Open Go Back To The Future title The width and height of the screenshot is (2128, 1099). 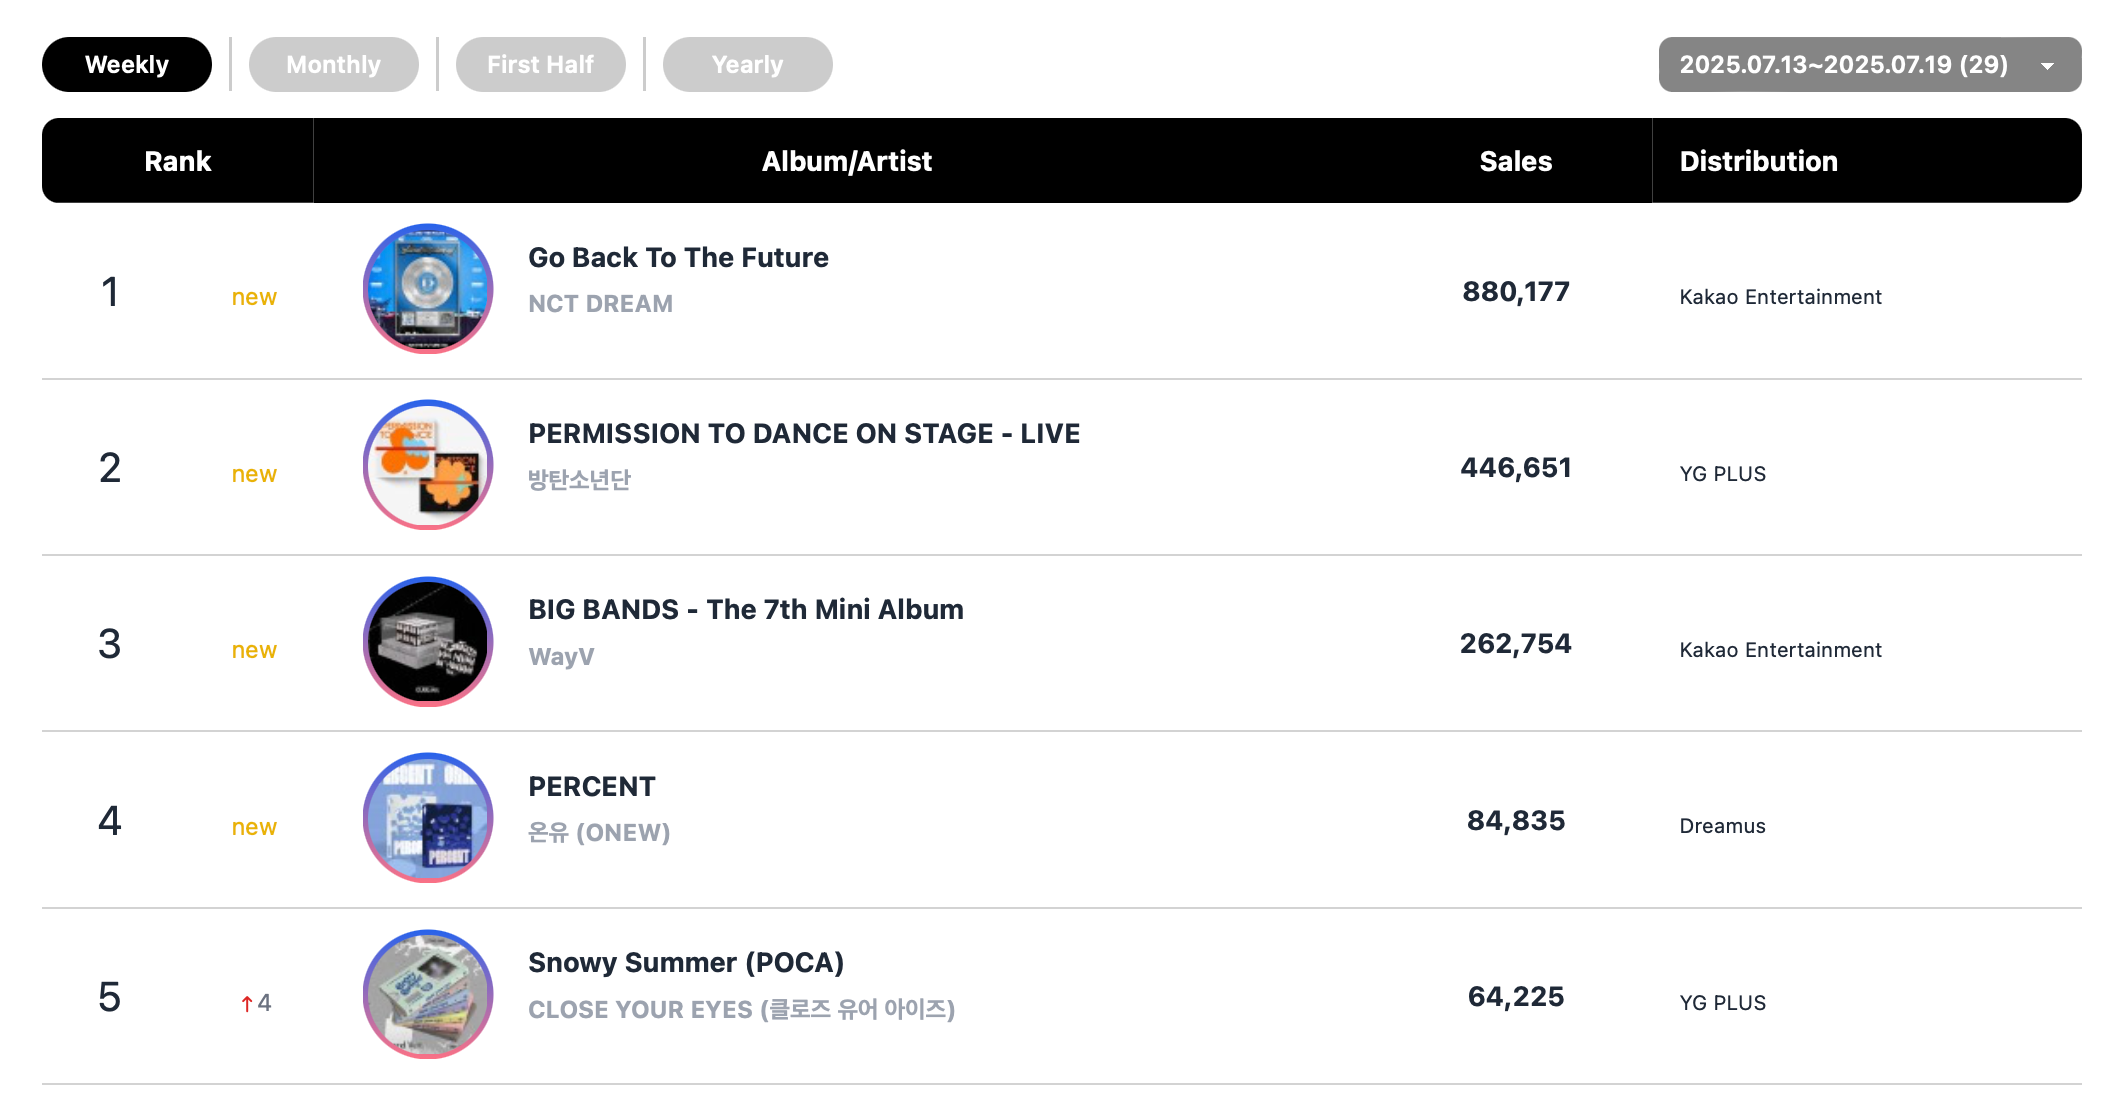point(678,258)
